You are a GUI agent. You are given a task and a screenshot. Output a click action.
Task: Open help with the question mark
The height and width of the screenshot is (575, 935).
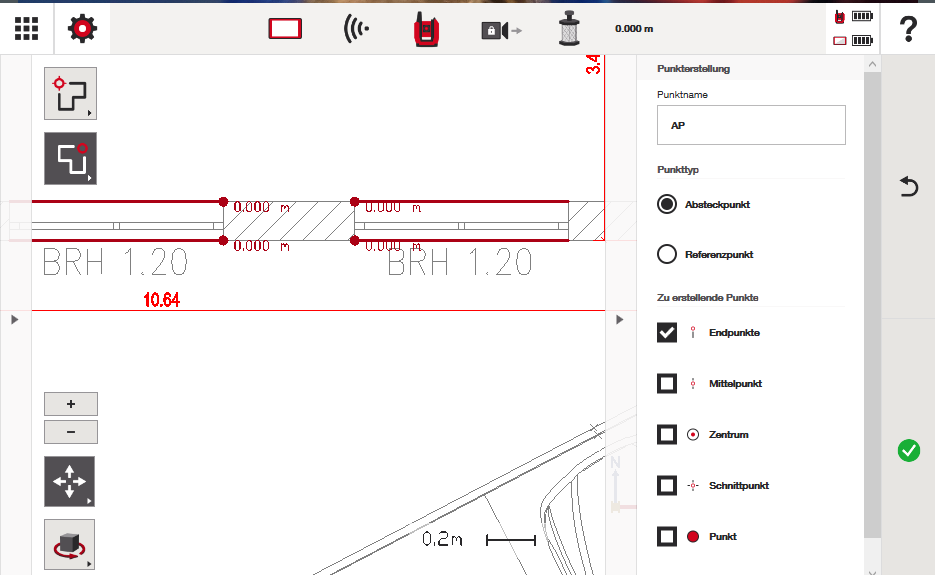908,29
